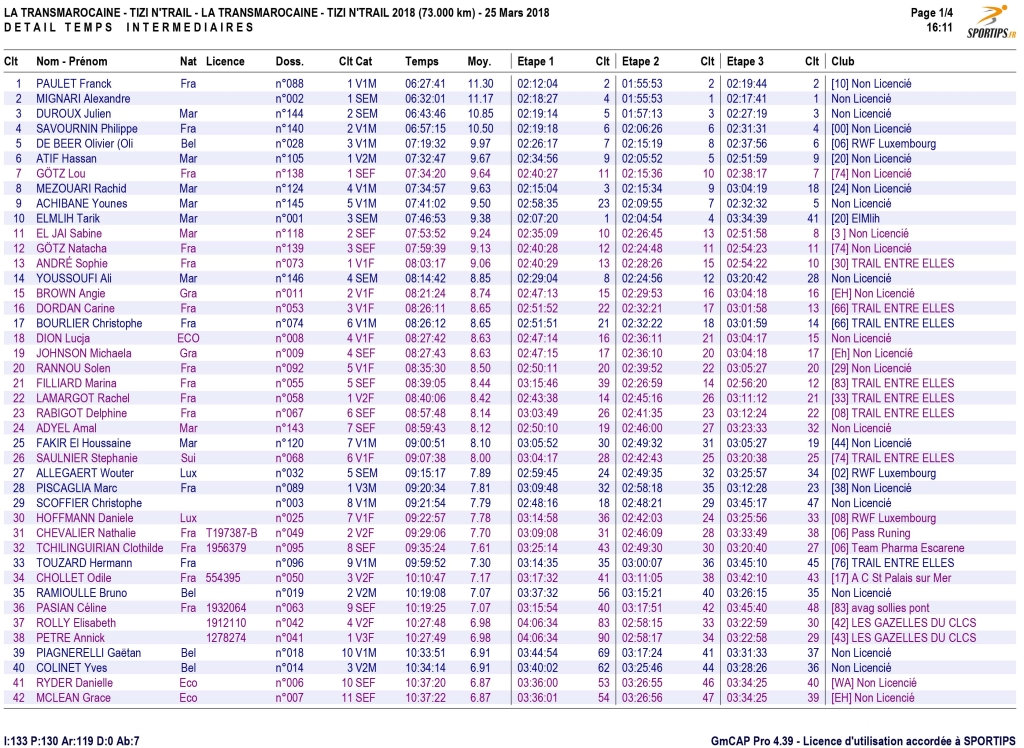The height and width of the screenshot is (748, 1024).
Task: Select the 'Club' column header
Action: point(843,62)
